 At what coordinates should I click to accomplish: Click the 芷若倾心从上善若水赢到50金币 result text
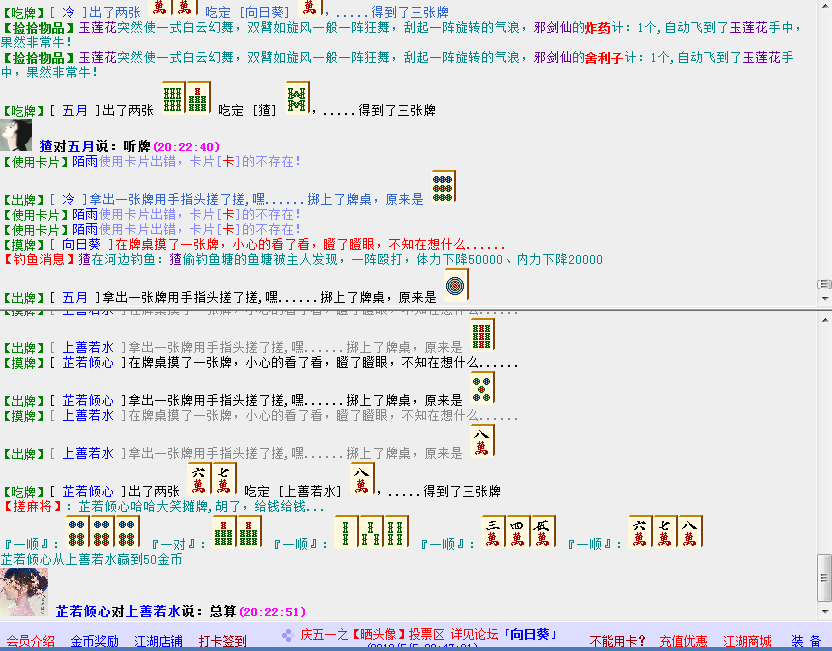click(91, 559)
